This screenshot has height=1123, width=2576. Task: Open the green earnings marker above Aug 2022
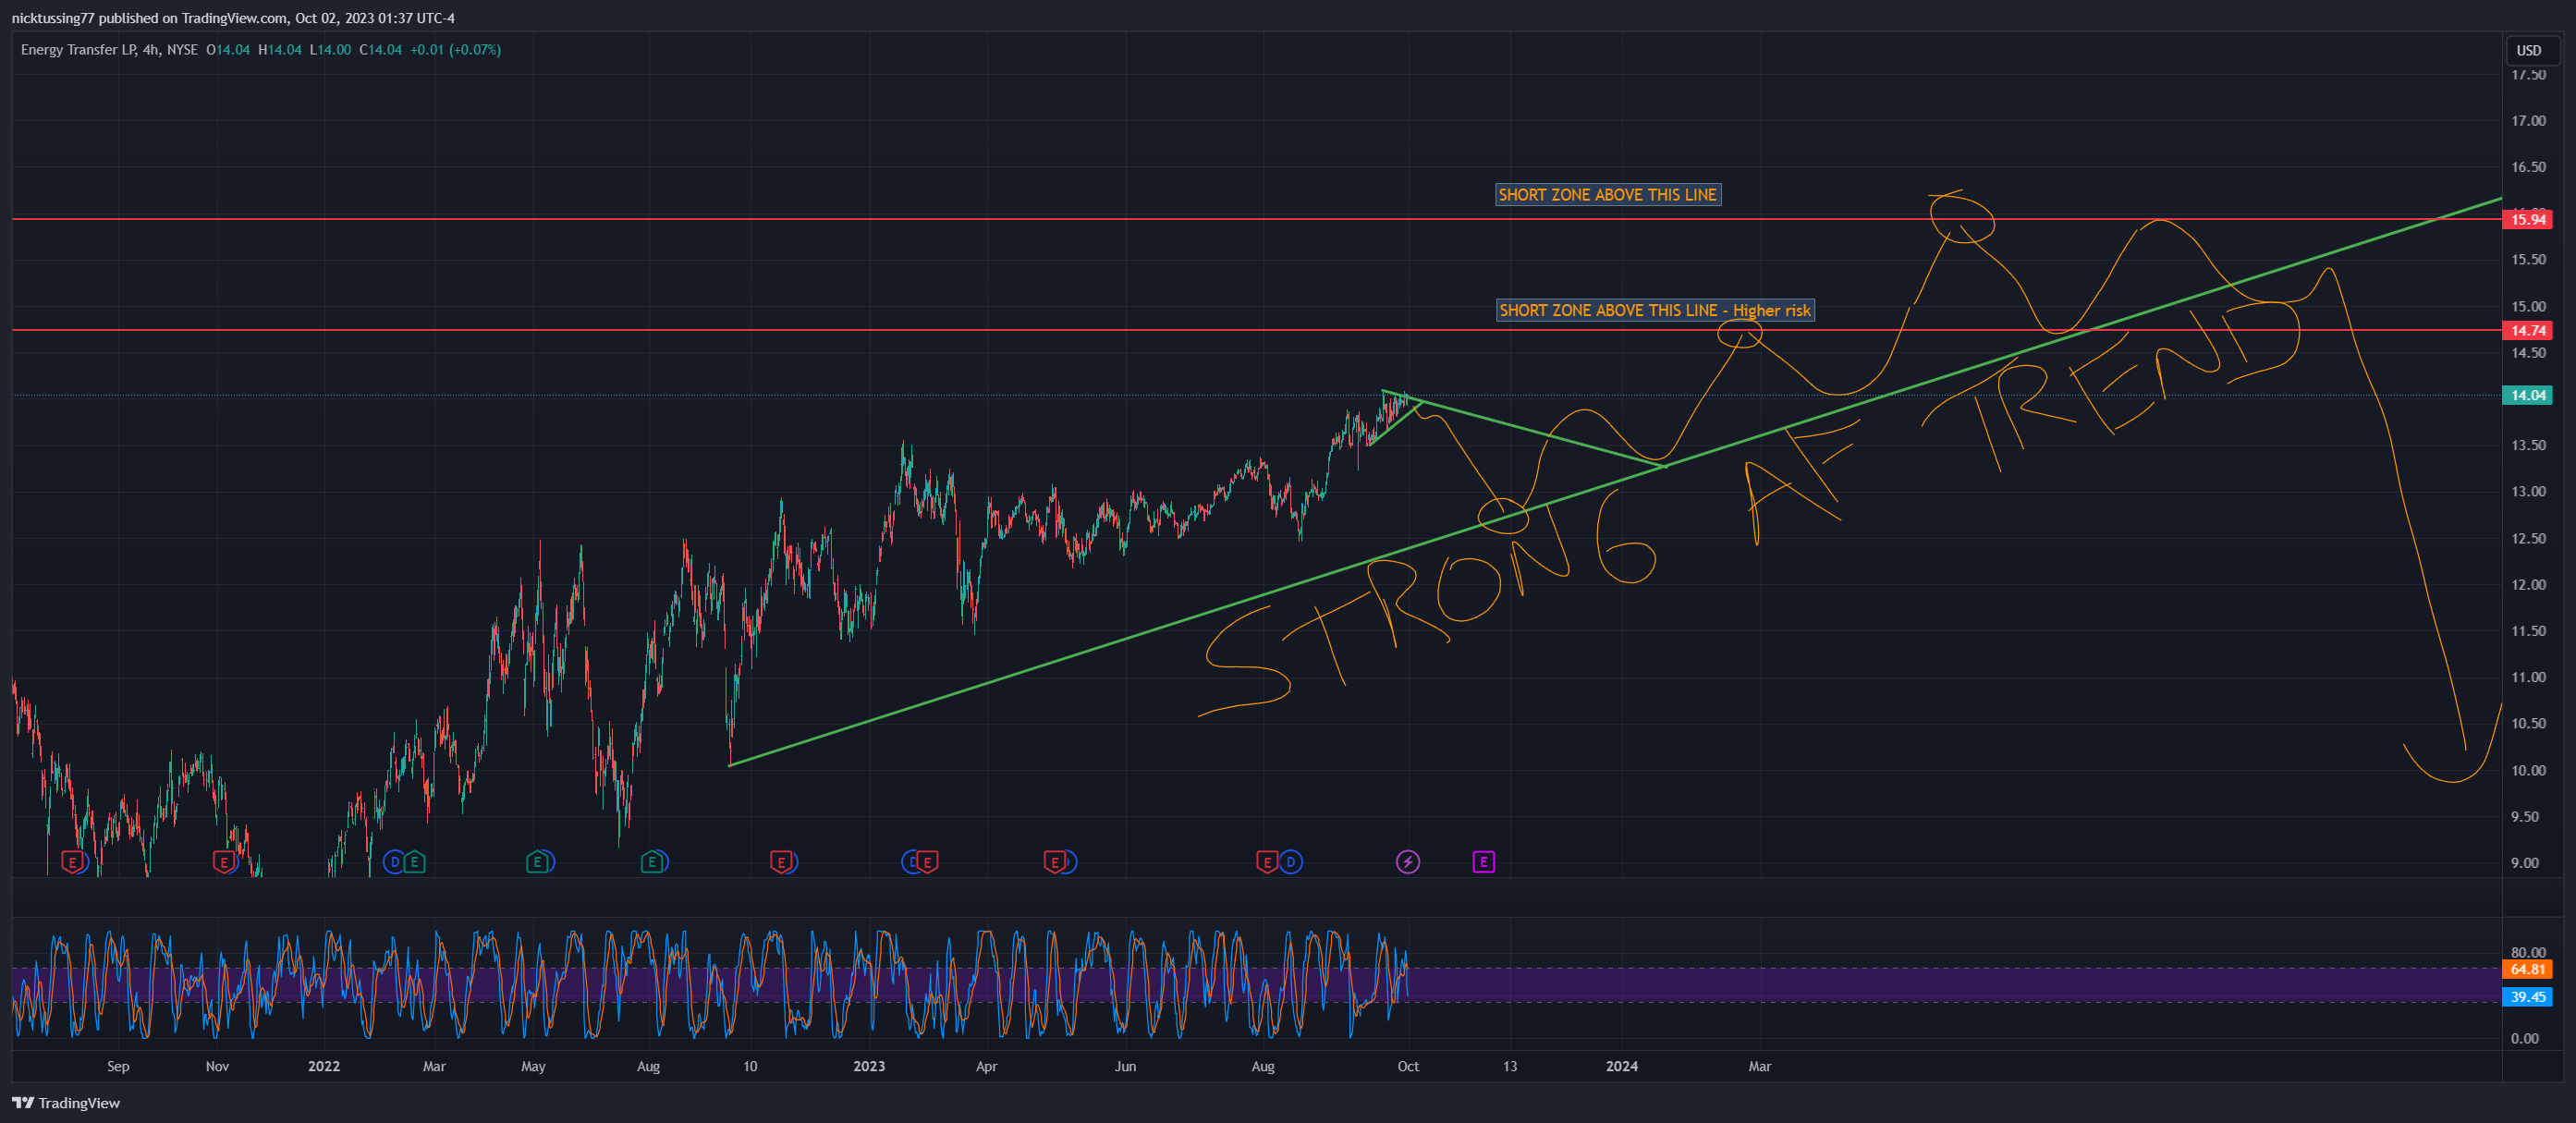coord(652,862)
